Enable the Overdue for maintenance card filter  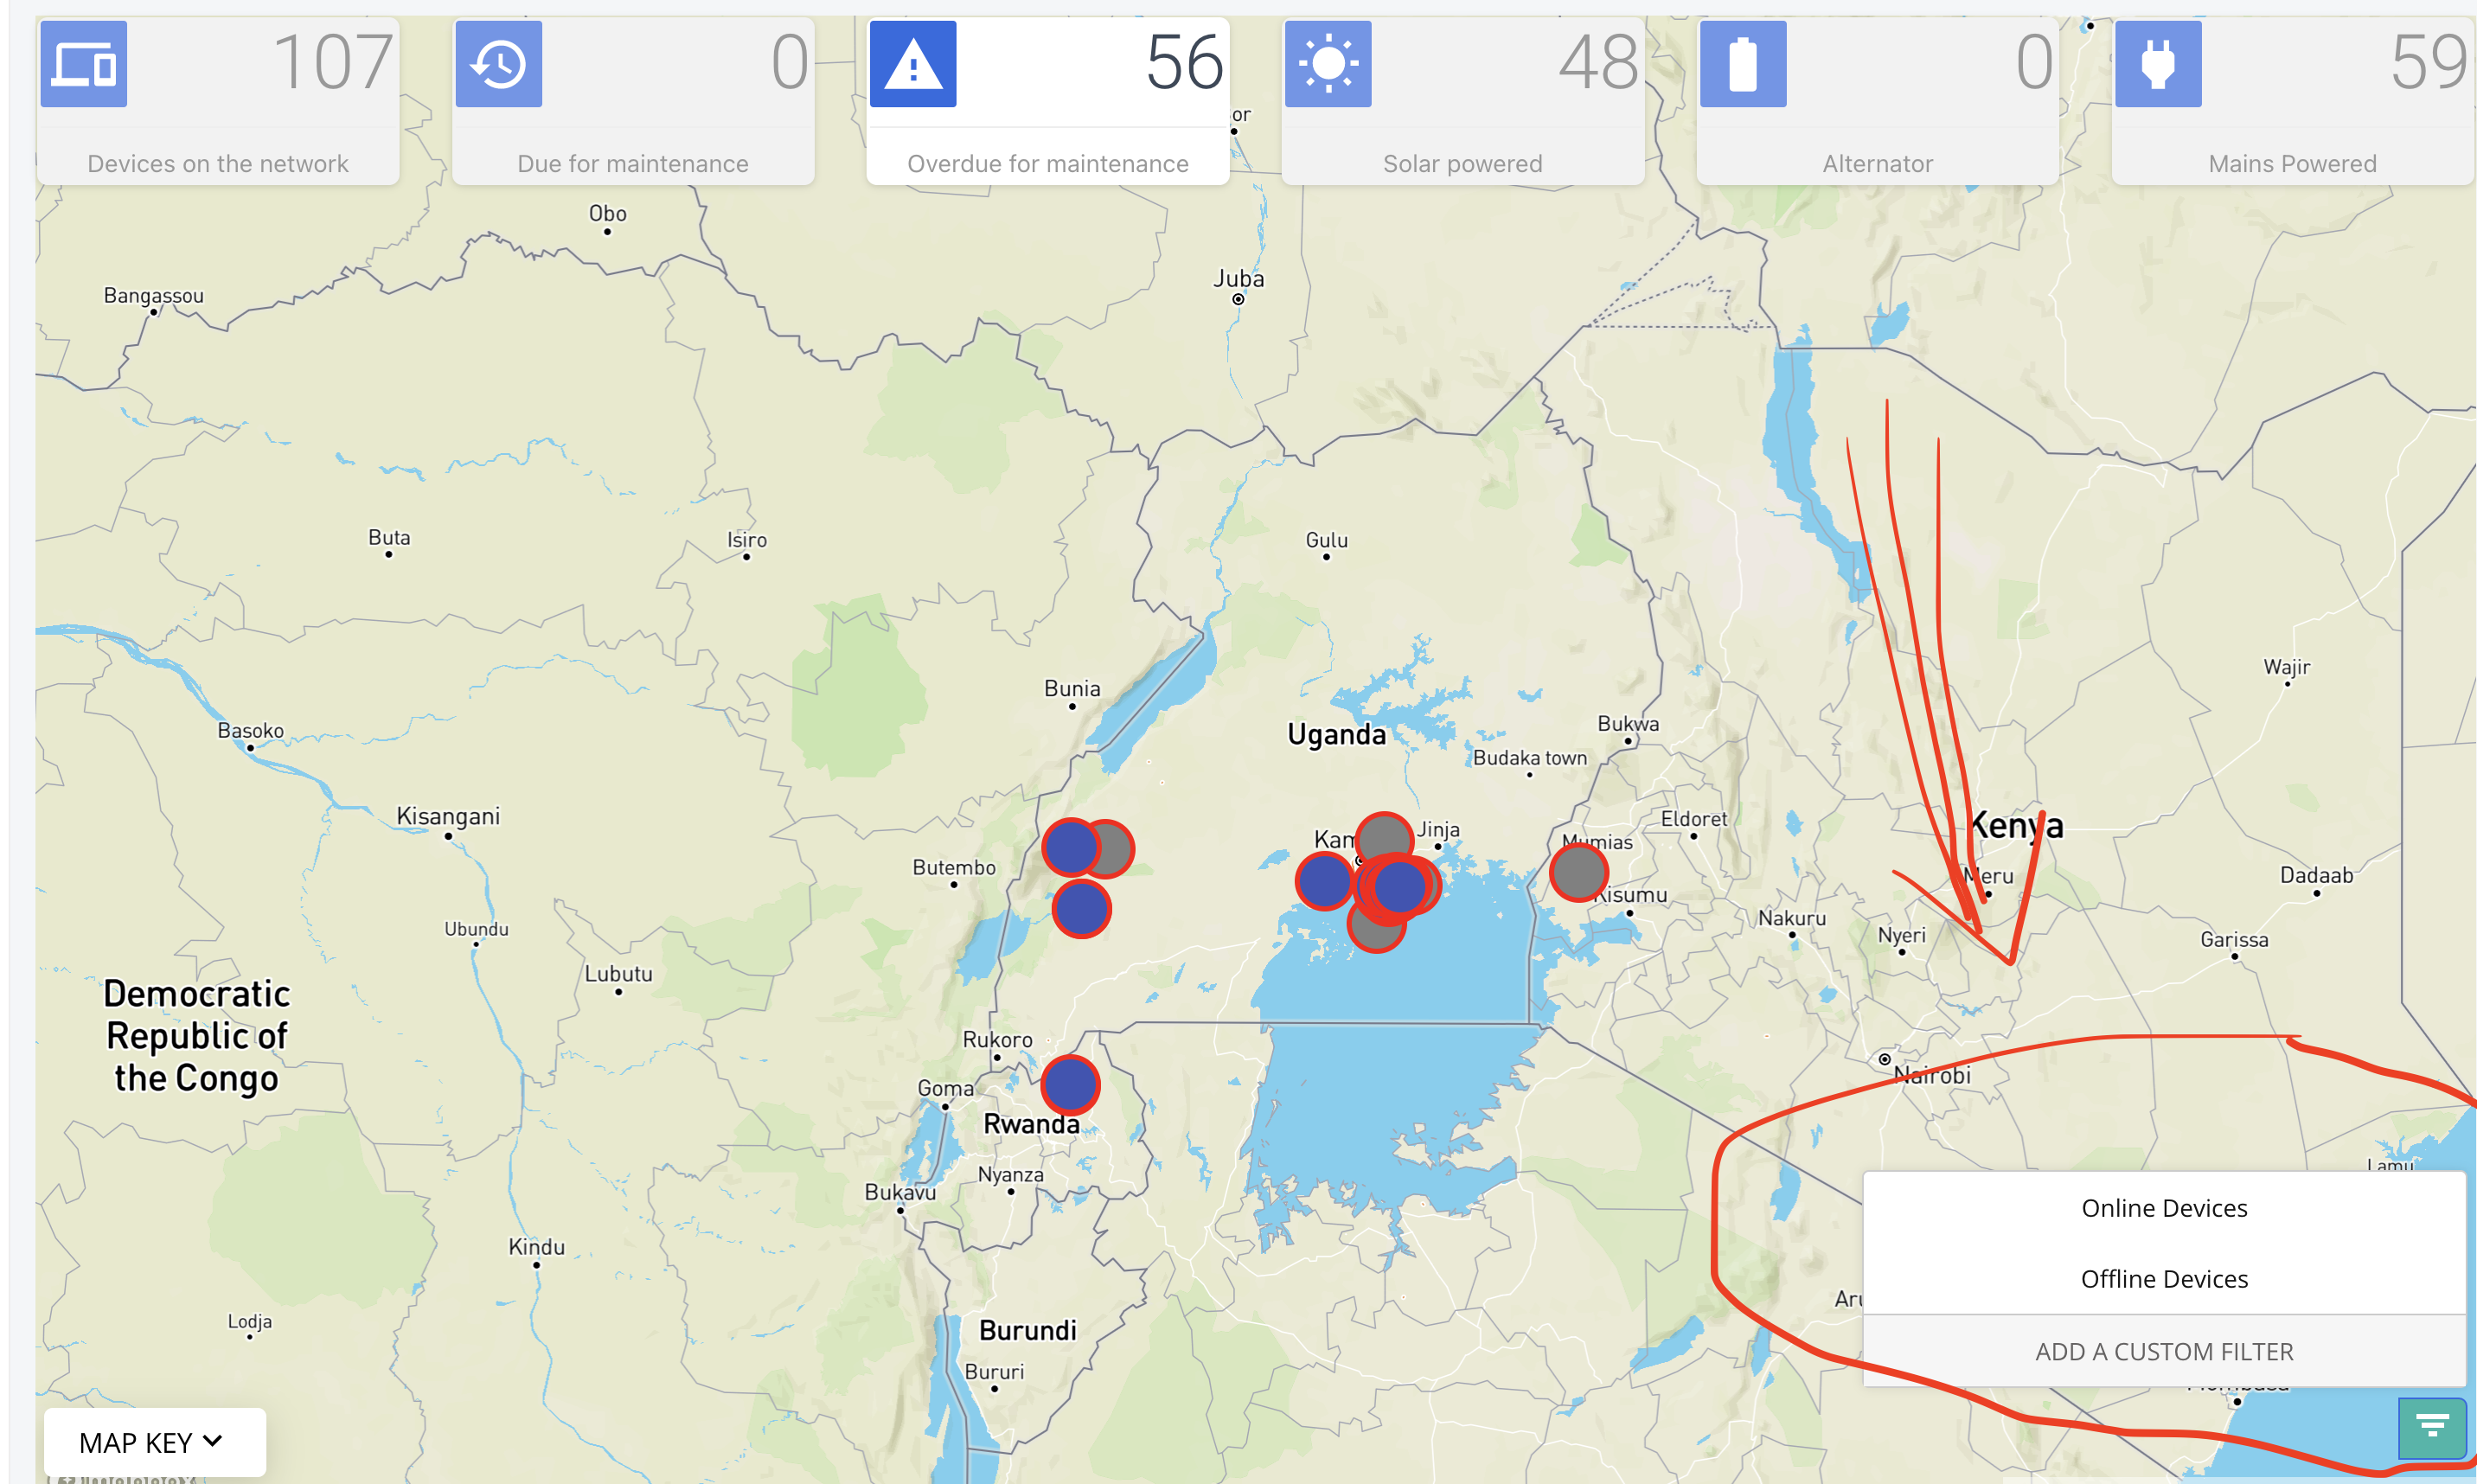[x=1046, y=100]
